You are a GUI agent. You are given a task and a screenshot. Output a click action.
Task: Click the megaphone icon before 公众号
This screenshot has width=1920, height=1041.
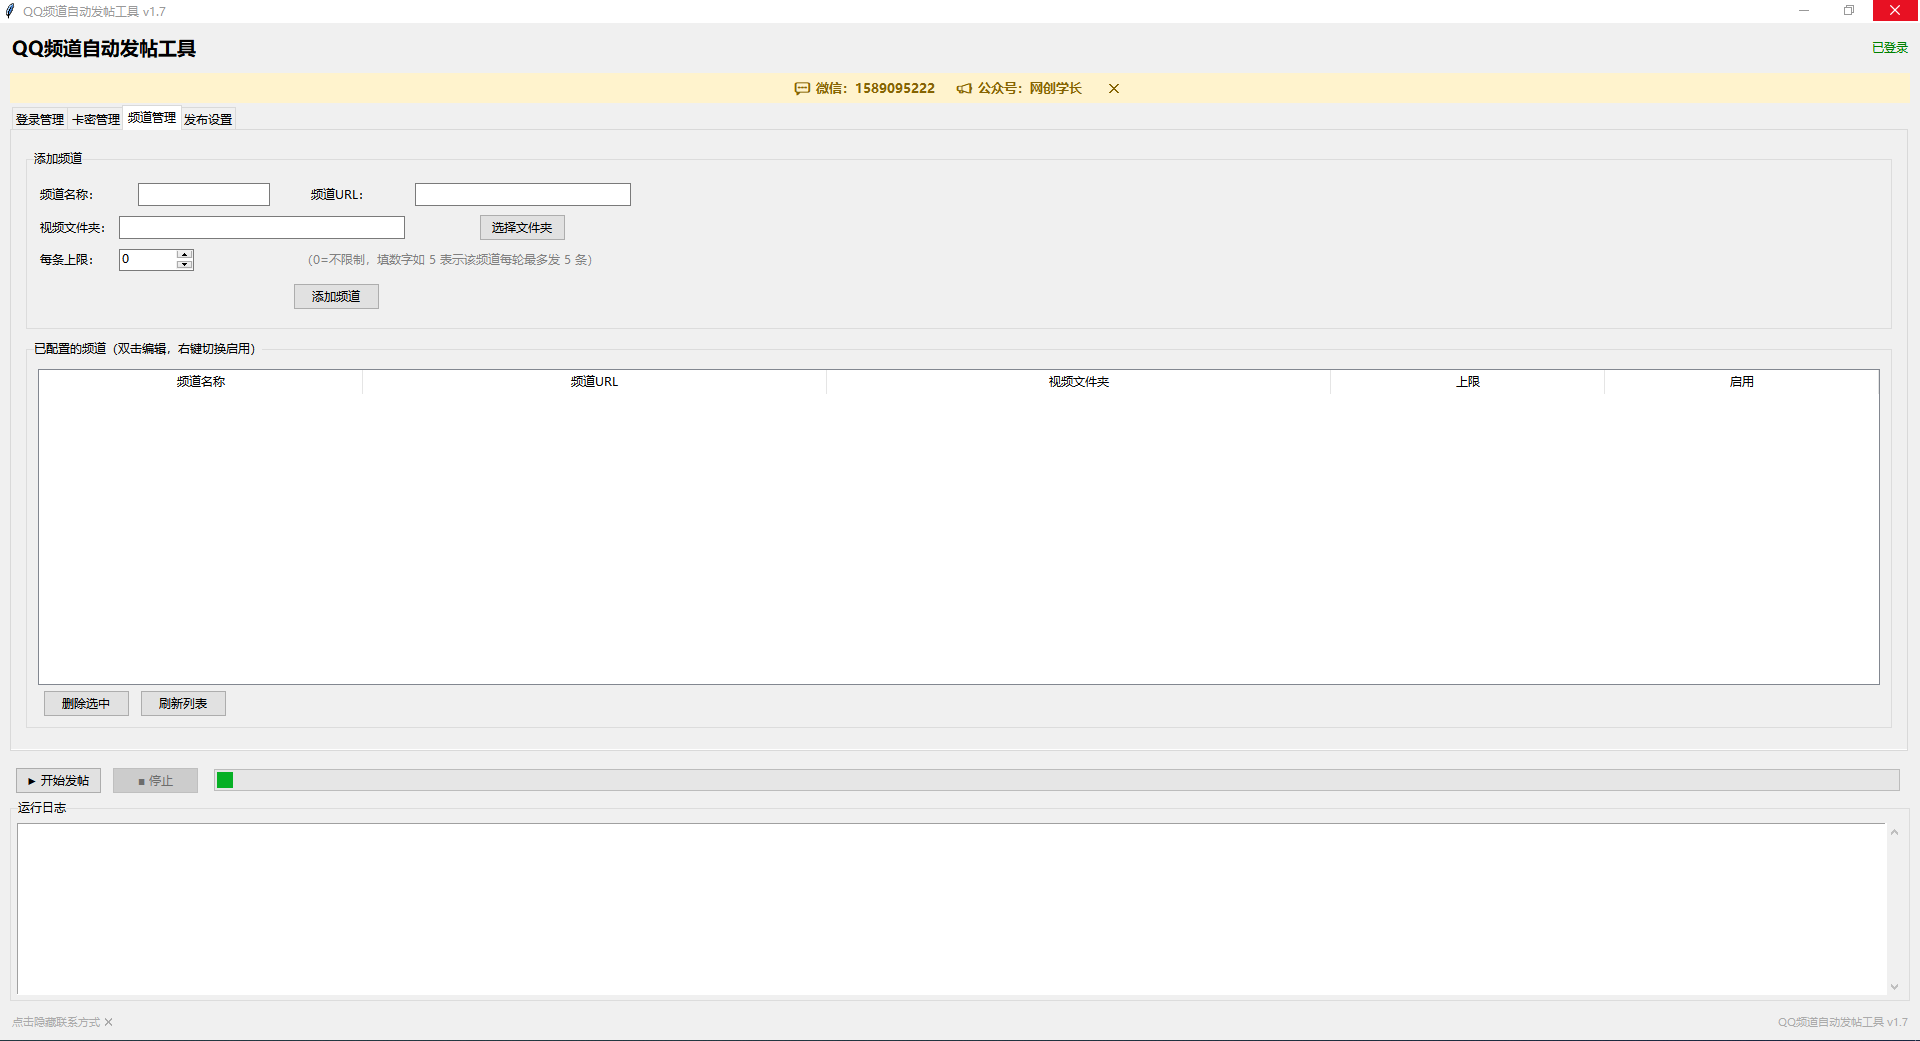964,88
